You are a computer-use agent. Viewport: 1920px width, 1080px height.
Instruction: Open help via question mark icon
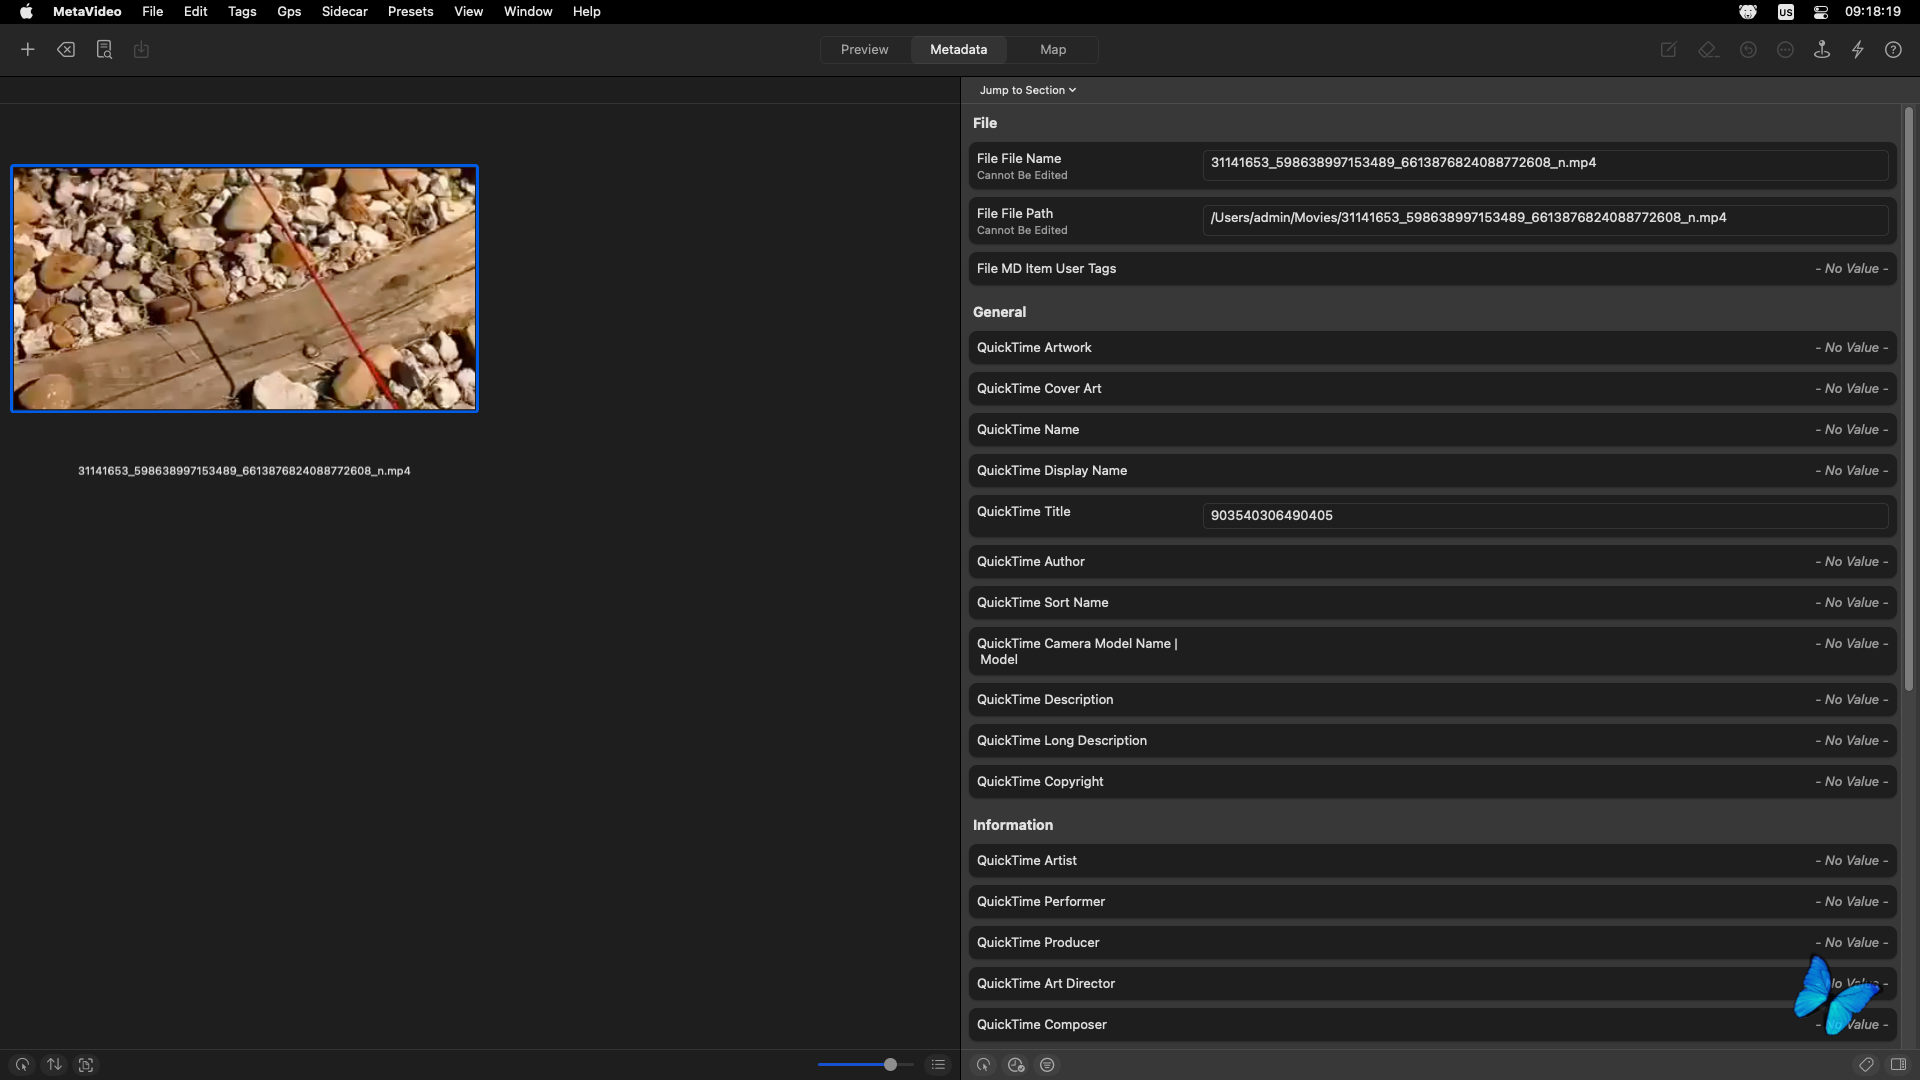point(1893,49)
